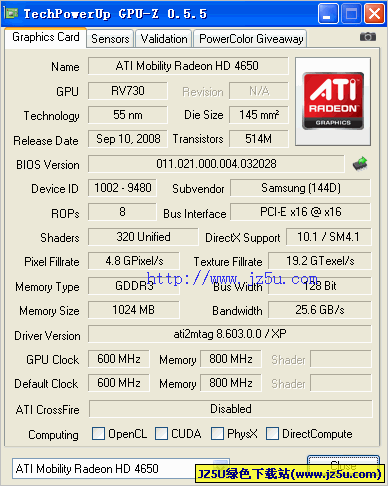
Task: Click the Pixel Fillrate value 4.8 GPixel/s
Action: pyautogui.click(x=134, y=261)
